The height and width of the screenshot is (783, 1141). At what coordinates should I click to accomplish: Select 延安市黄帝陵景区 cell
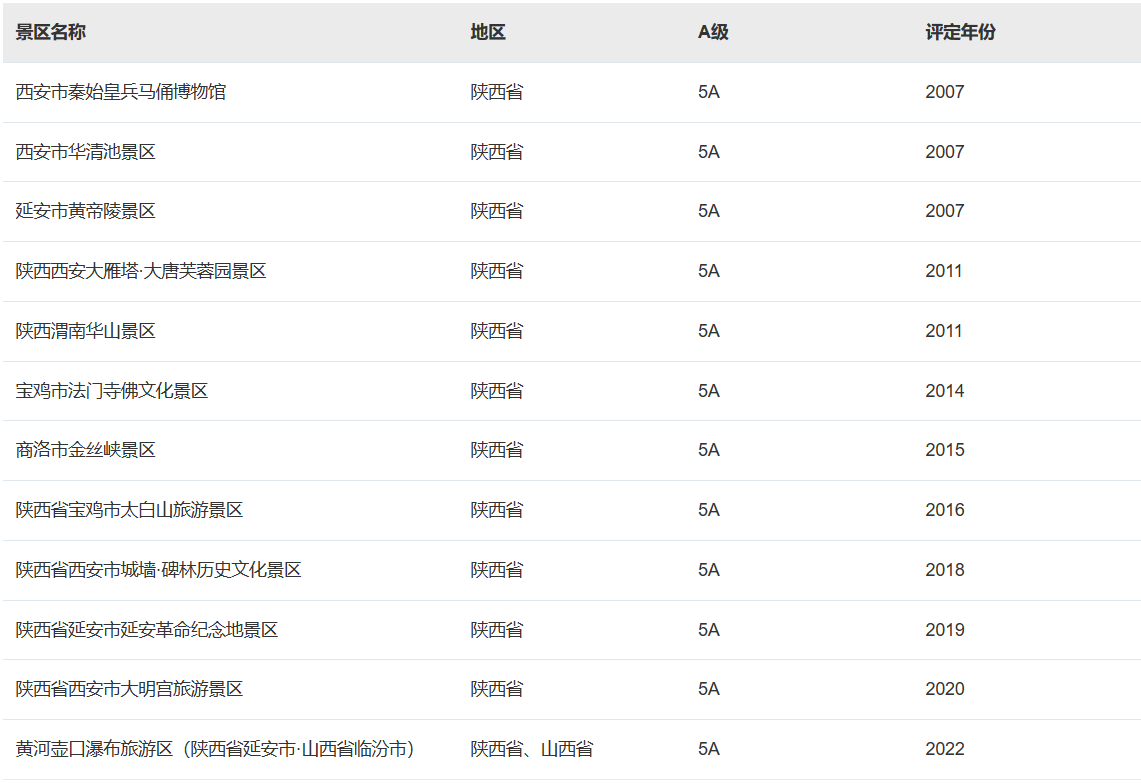86,211
